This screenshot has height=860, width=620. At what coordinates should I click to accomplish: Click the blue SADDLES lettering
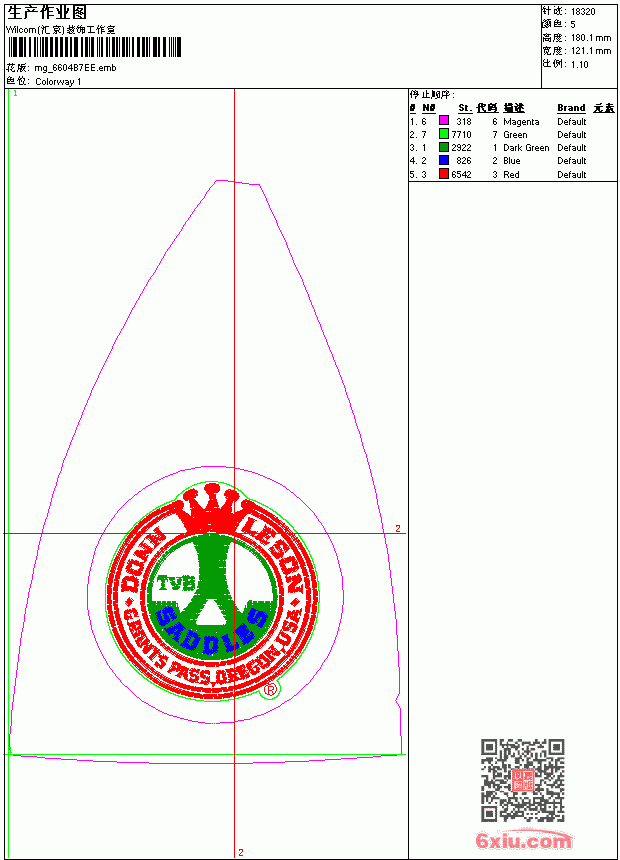pyautogui.click(x=211, y=632)
